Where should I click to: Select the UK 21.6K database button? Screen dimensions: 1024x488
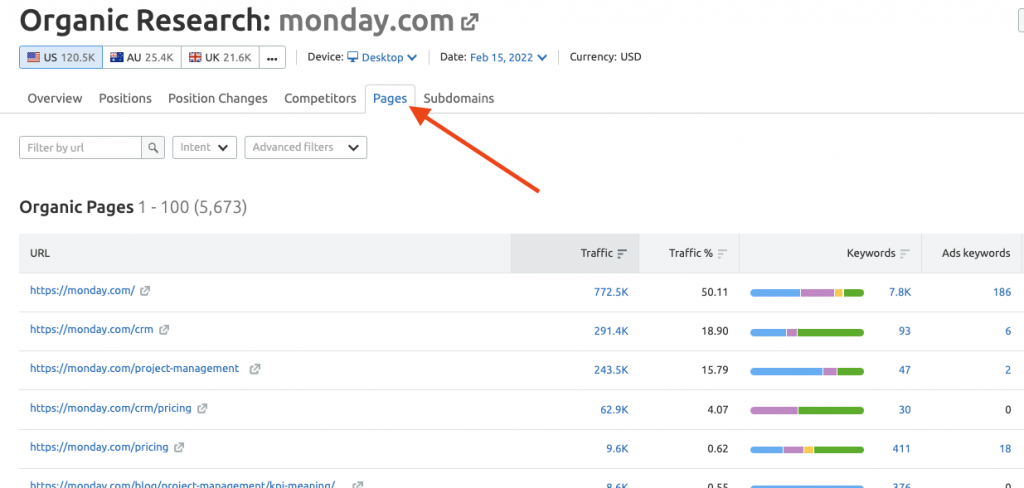pos(220,57)
